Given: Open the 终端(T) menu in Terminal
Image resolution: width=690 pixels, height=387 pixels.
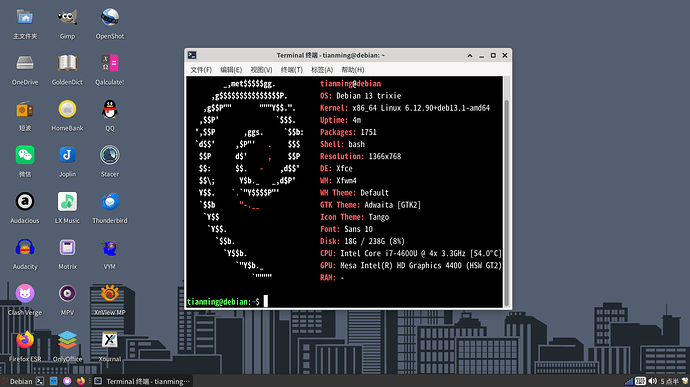Looking at the screenshot, I should click(292, 70).
